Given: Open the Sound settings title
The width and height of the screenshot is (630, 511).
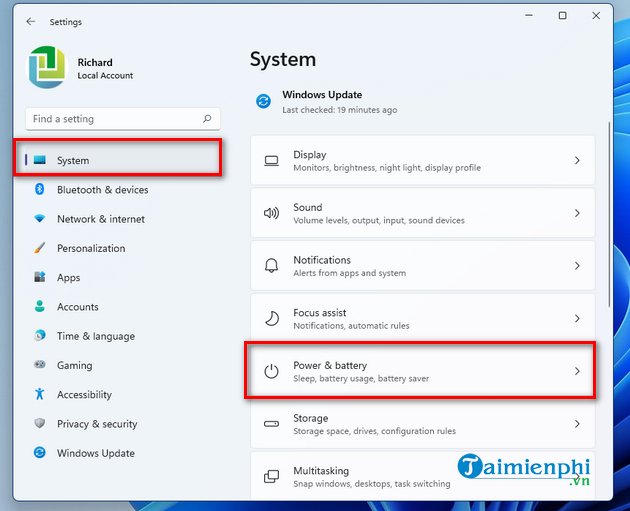Looking at the screenshot, I should pos(308,207).
